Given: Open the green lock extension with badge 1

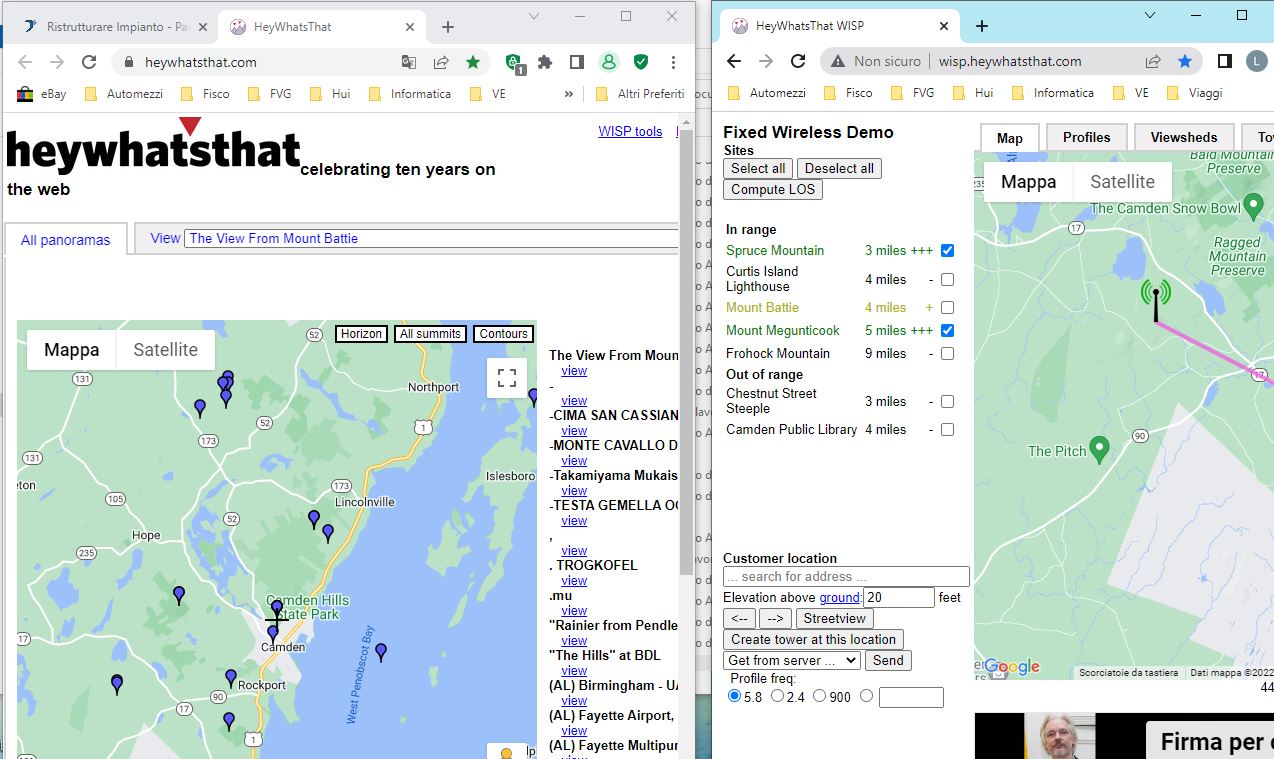Looking at the screenshot, I should click(514, 63).
